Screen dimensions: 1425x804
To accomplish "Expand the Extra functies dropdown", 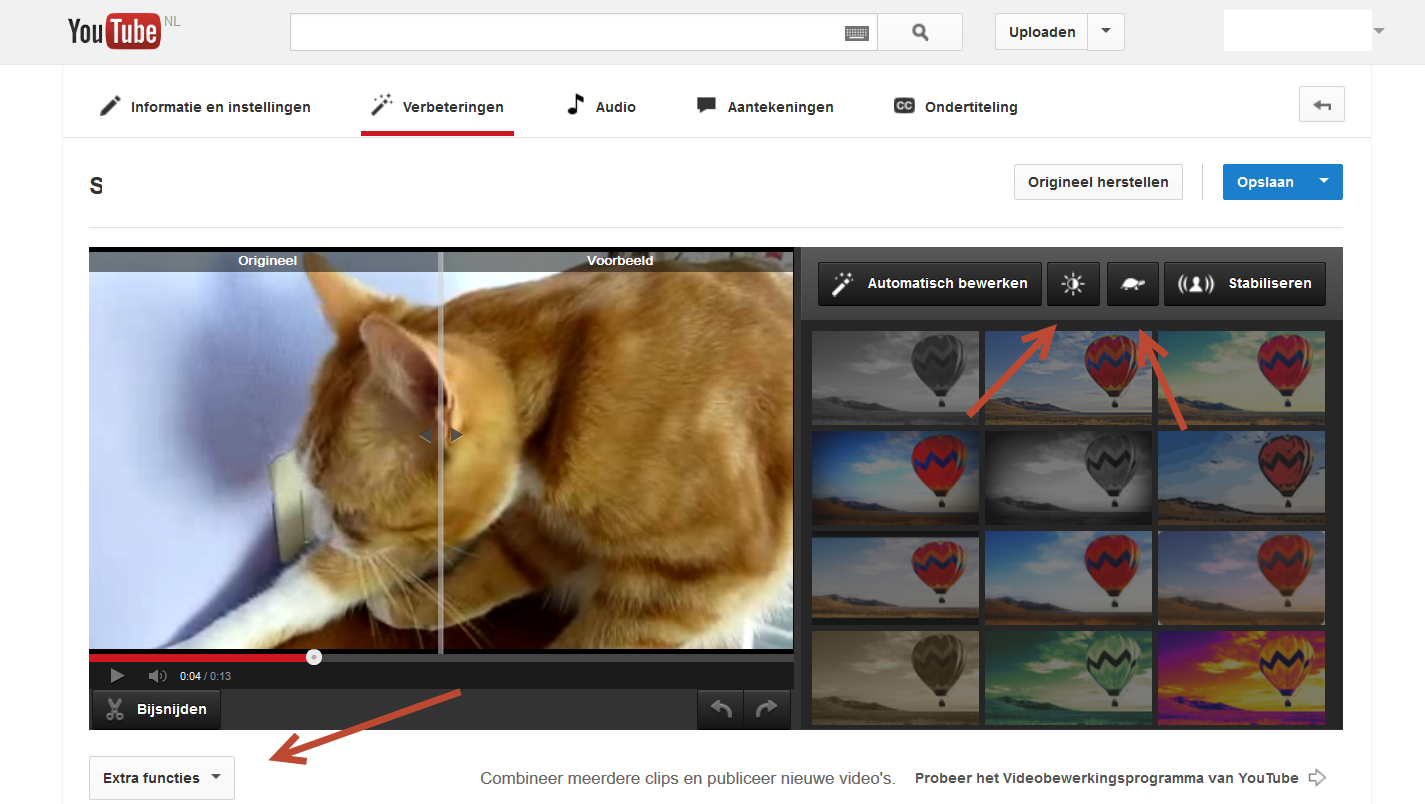I will (162, 778).
